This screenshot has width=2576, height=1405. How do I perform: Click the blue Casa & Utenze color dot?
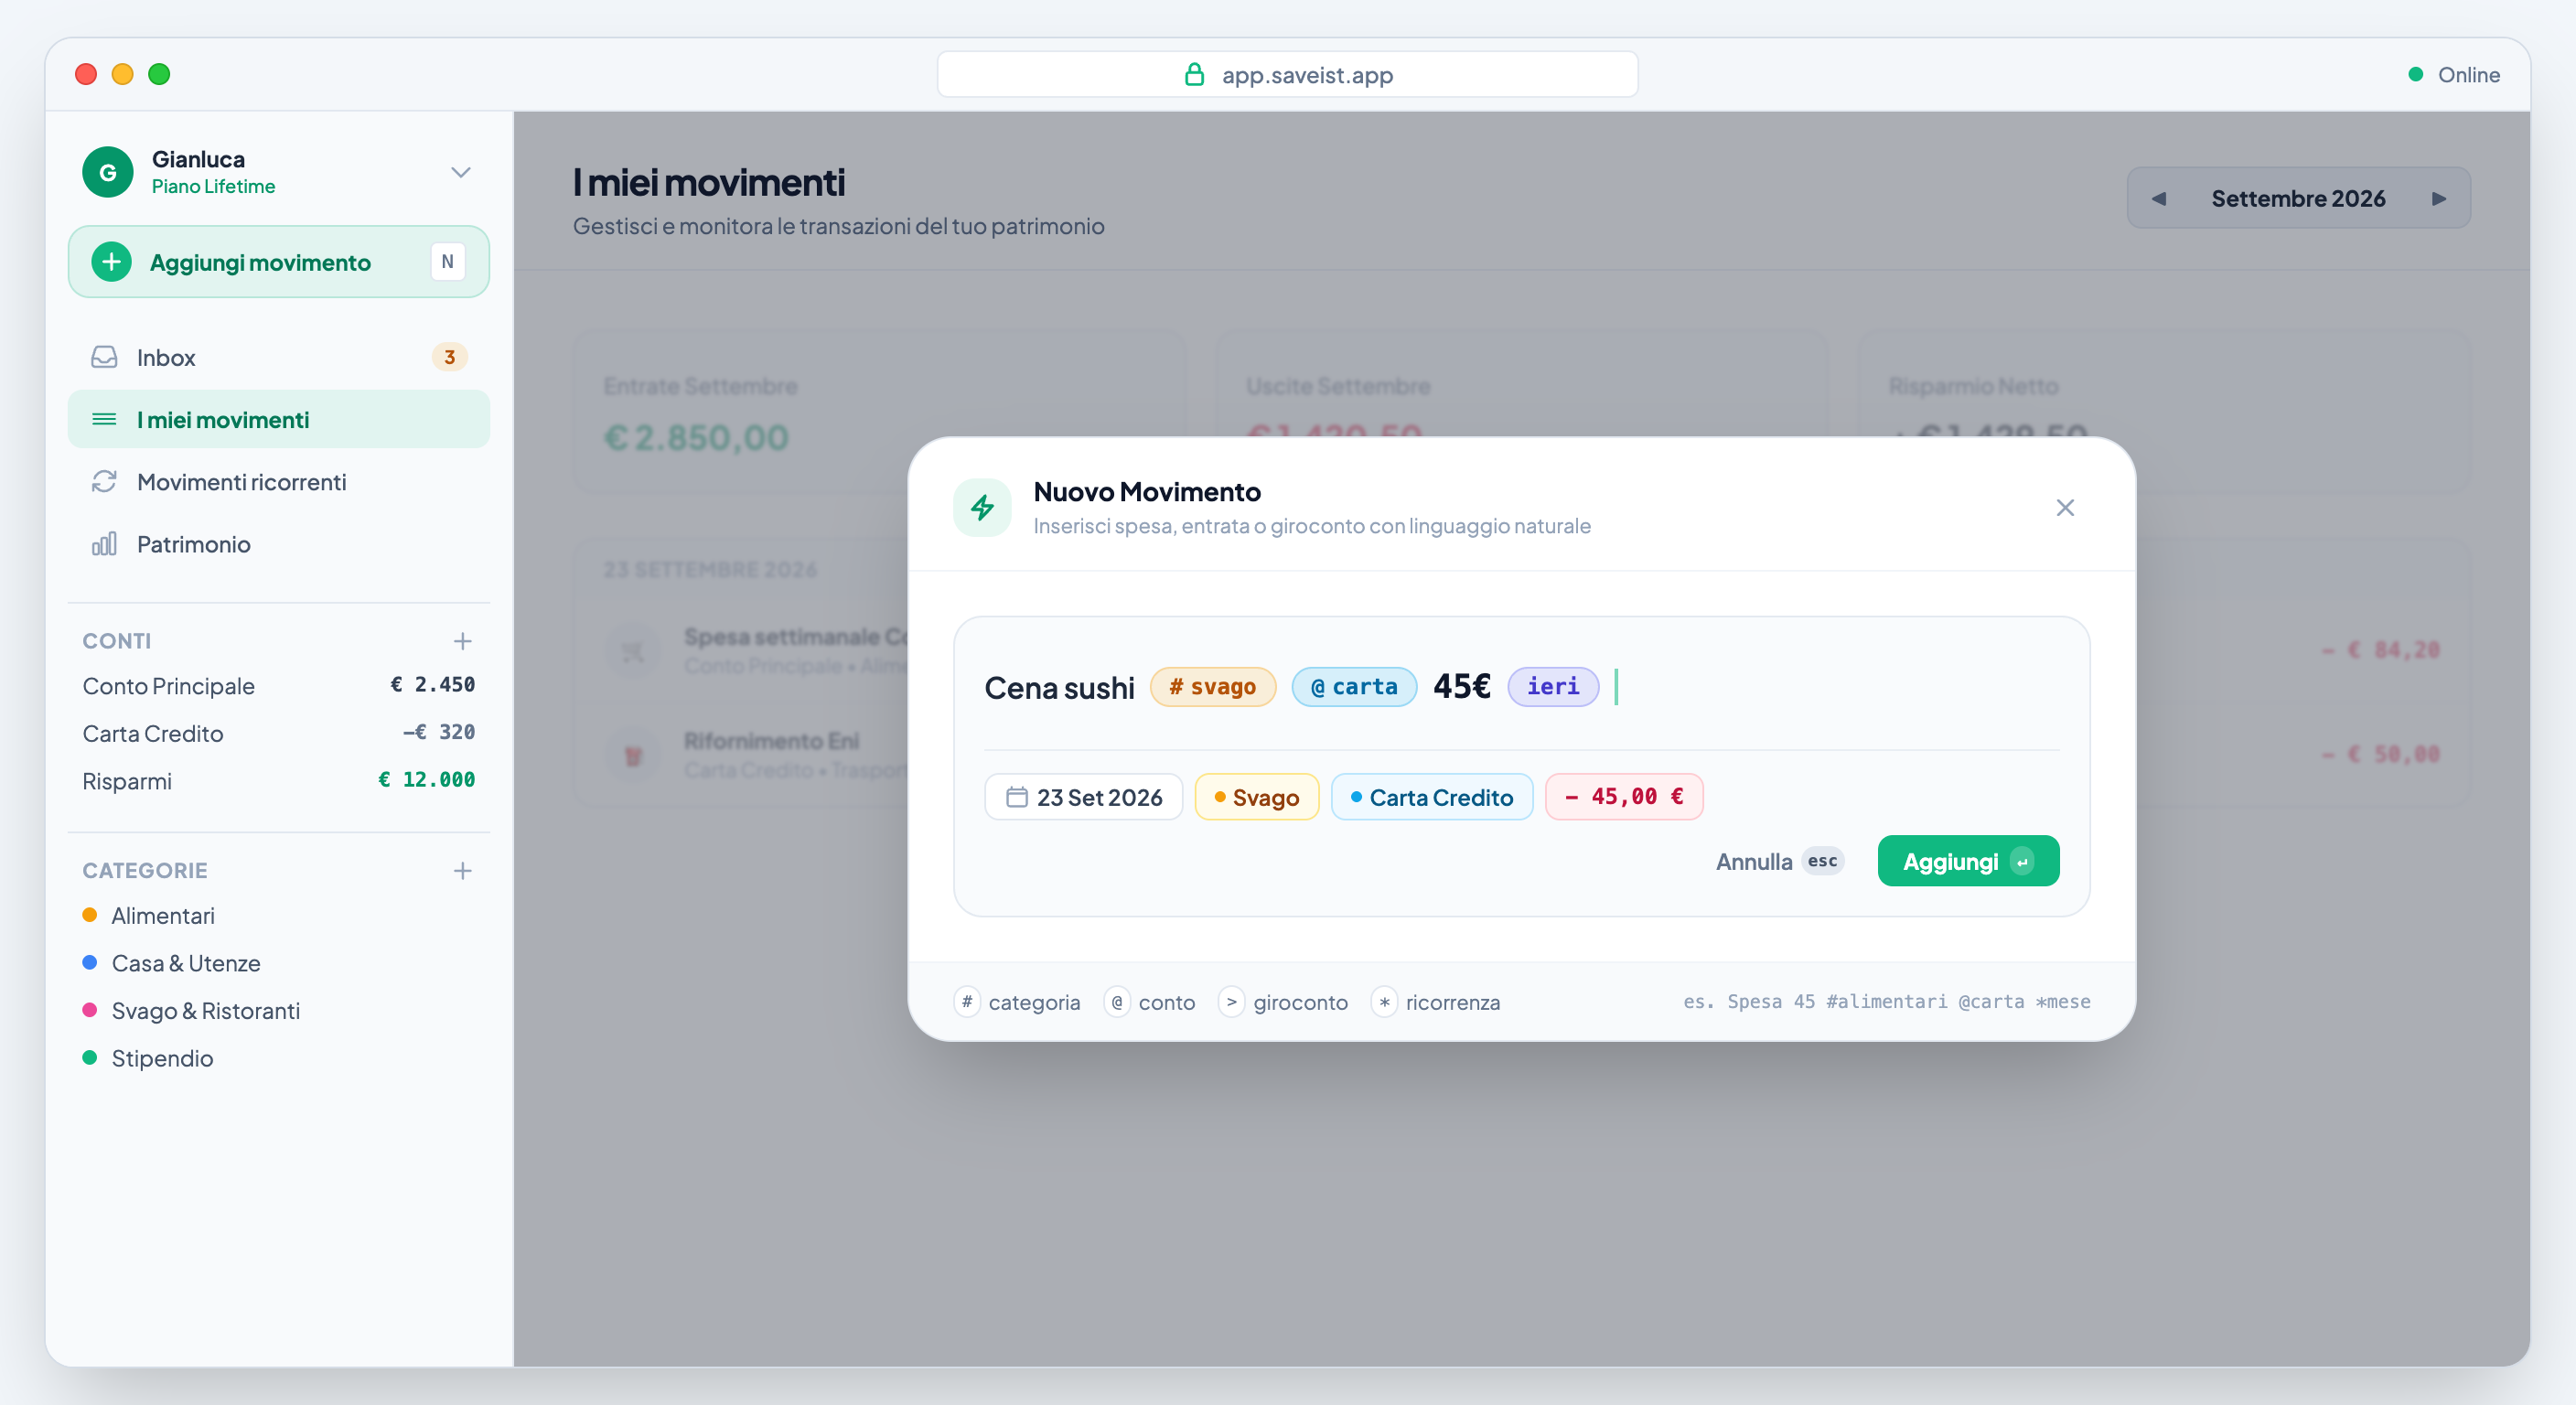click(90, 962)
